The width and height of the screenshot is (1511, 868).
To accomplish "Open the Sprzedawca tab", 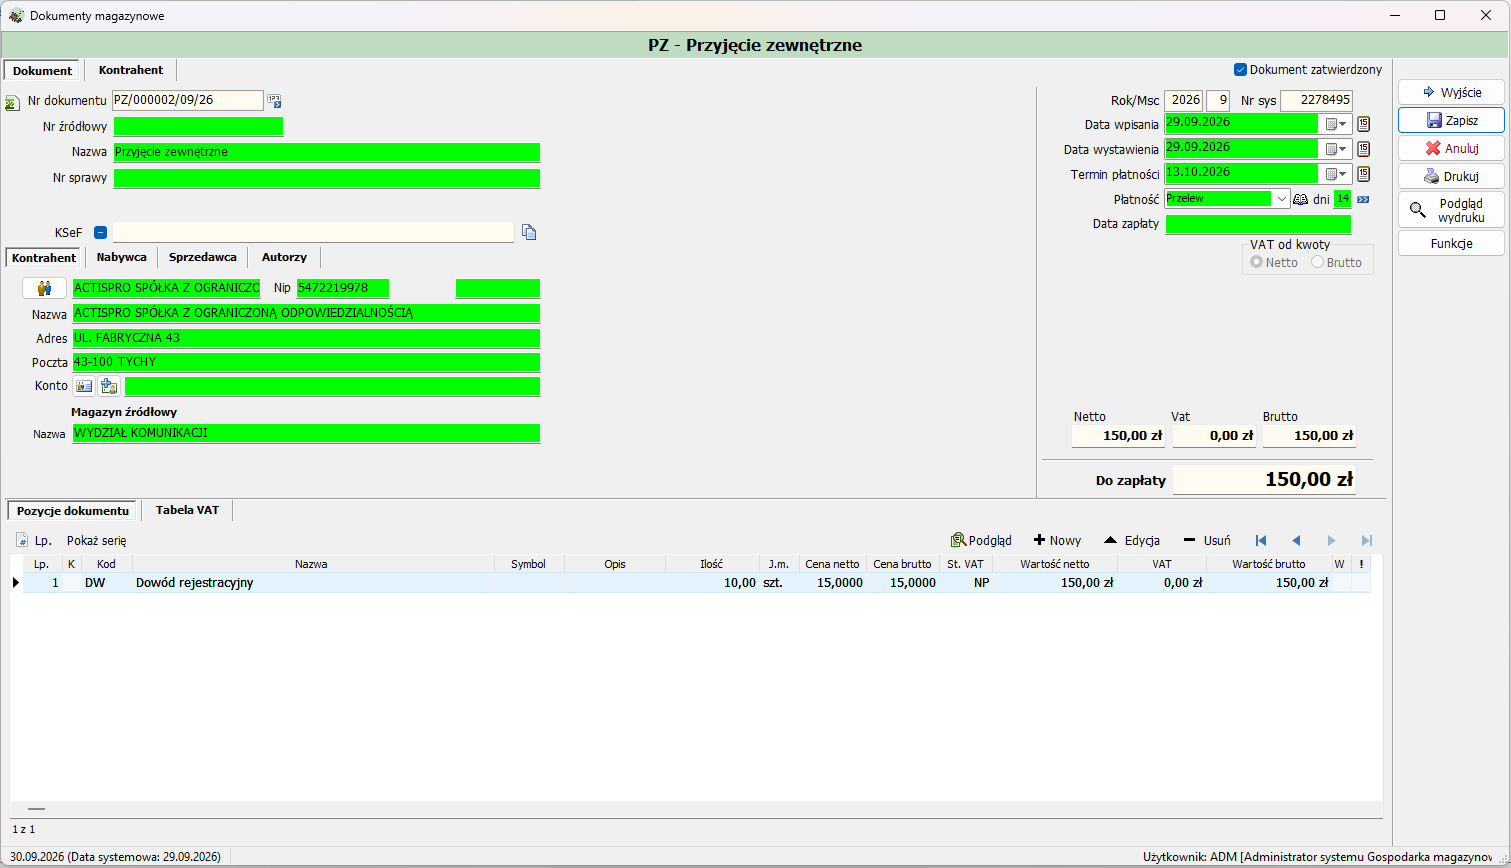I will point(203,257).
